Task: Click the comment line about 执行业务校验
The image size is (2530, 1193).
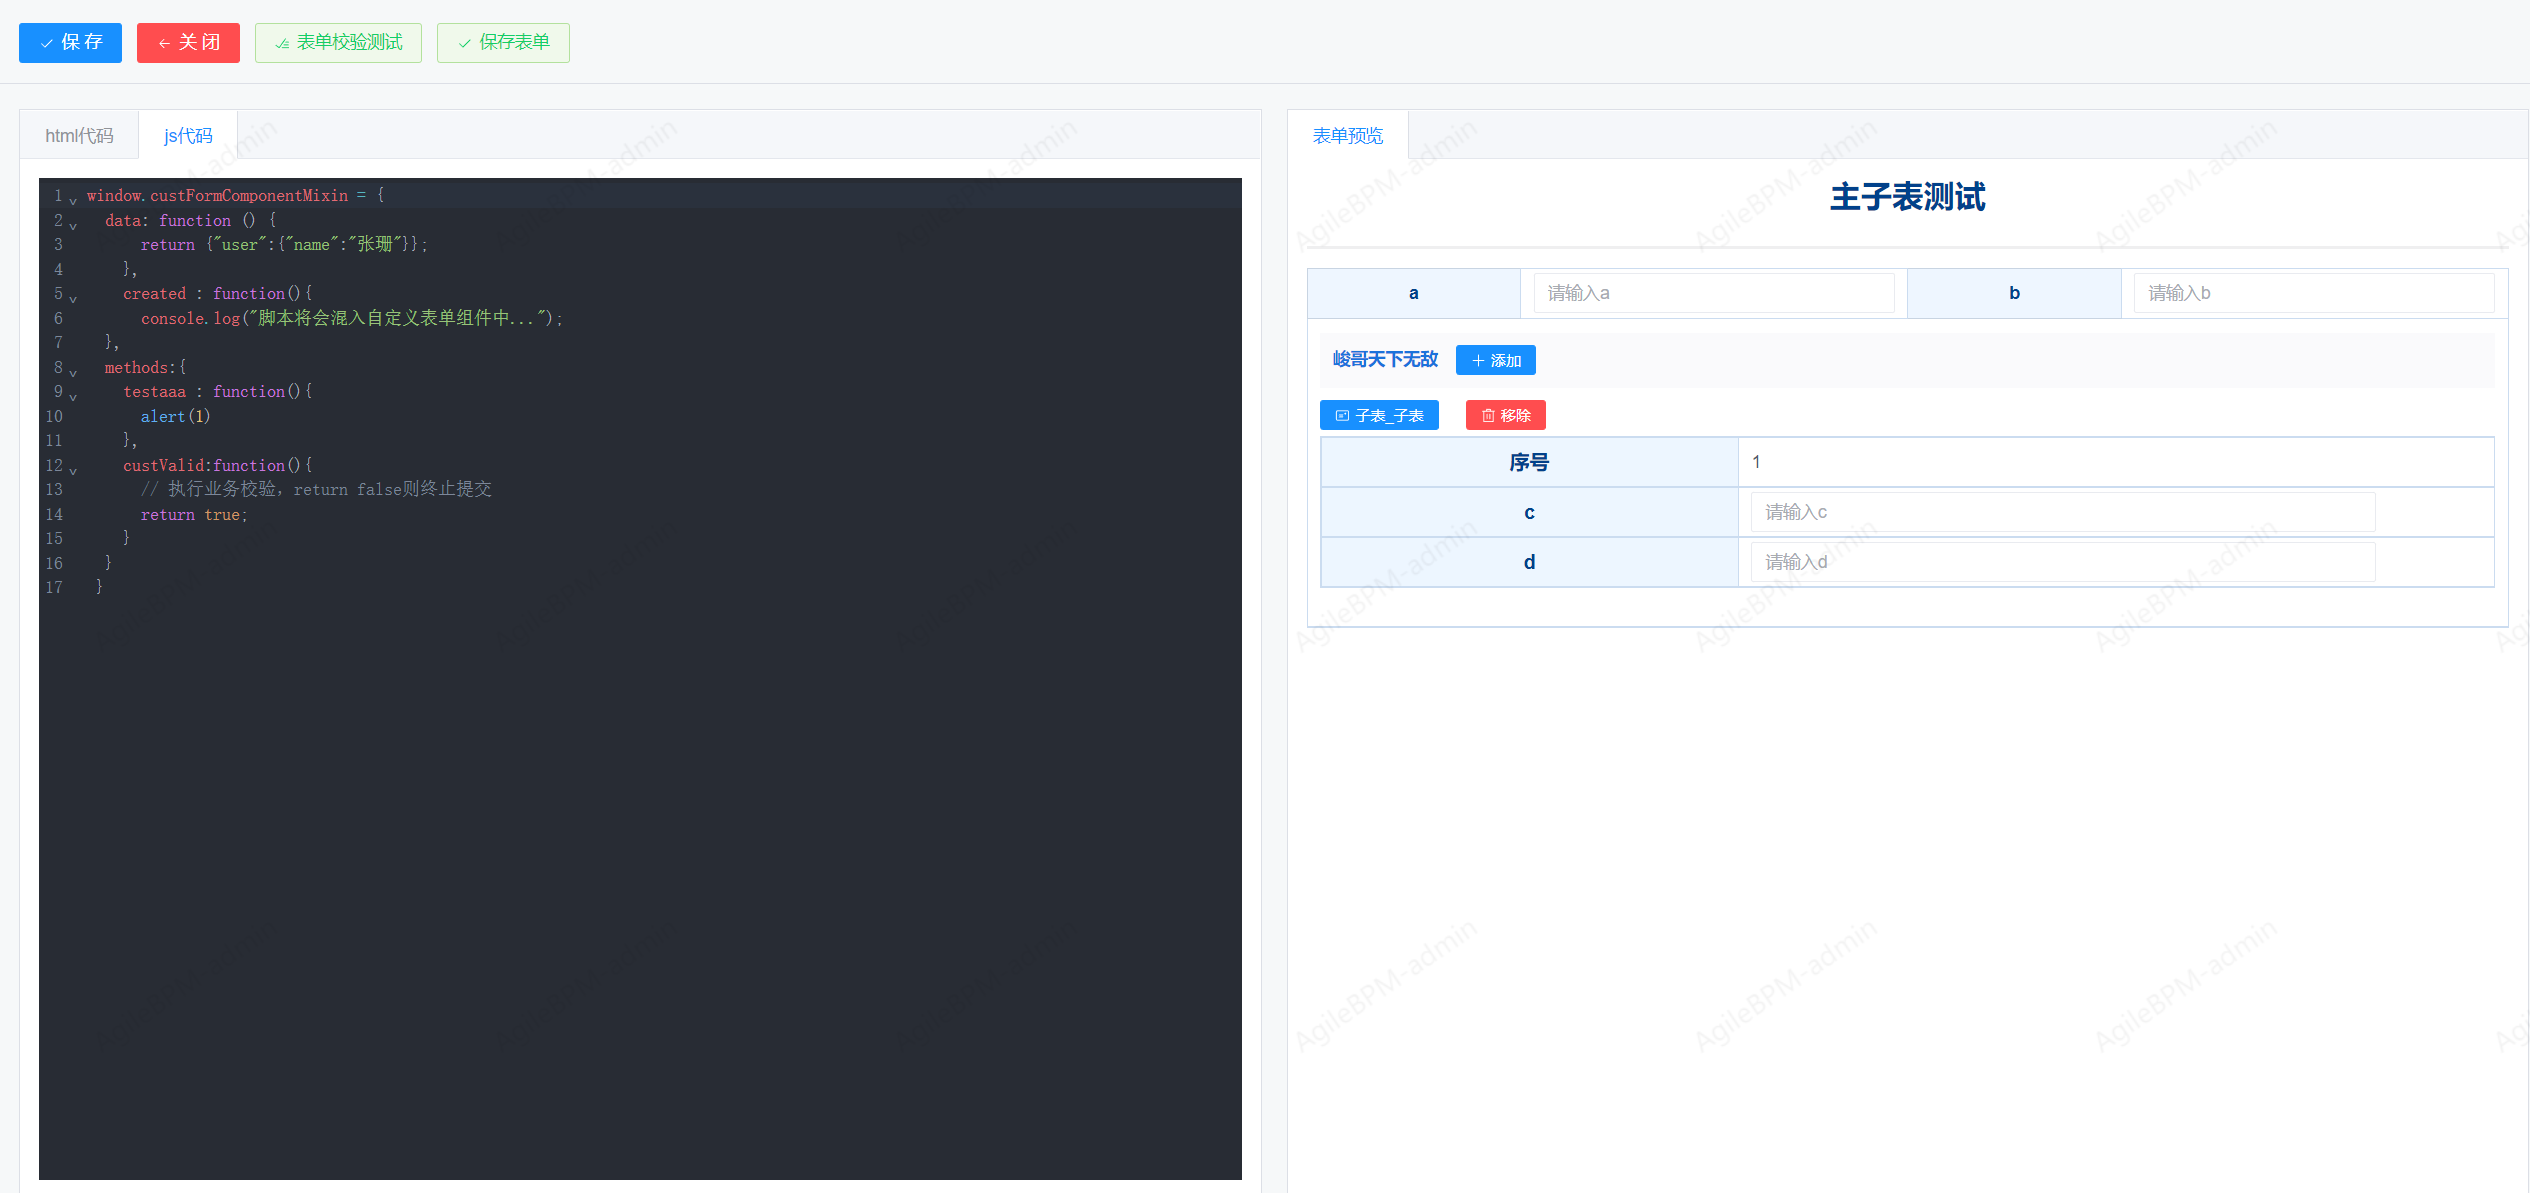Action: click(316, 489)
